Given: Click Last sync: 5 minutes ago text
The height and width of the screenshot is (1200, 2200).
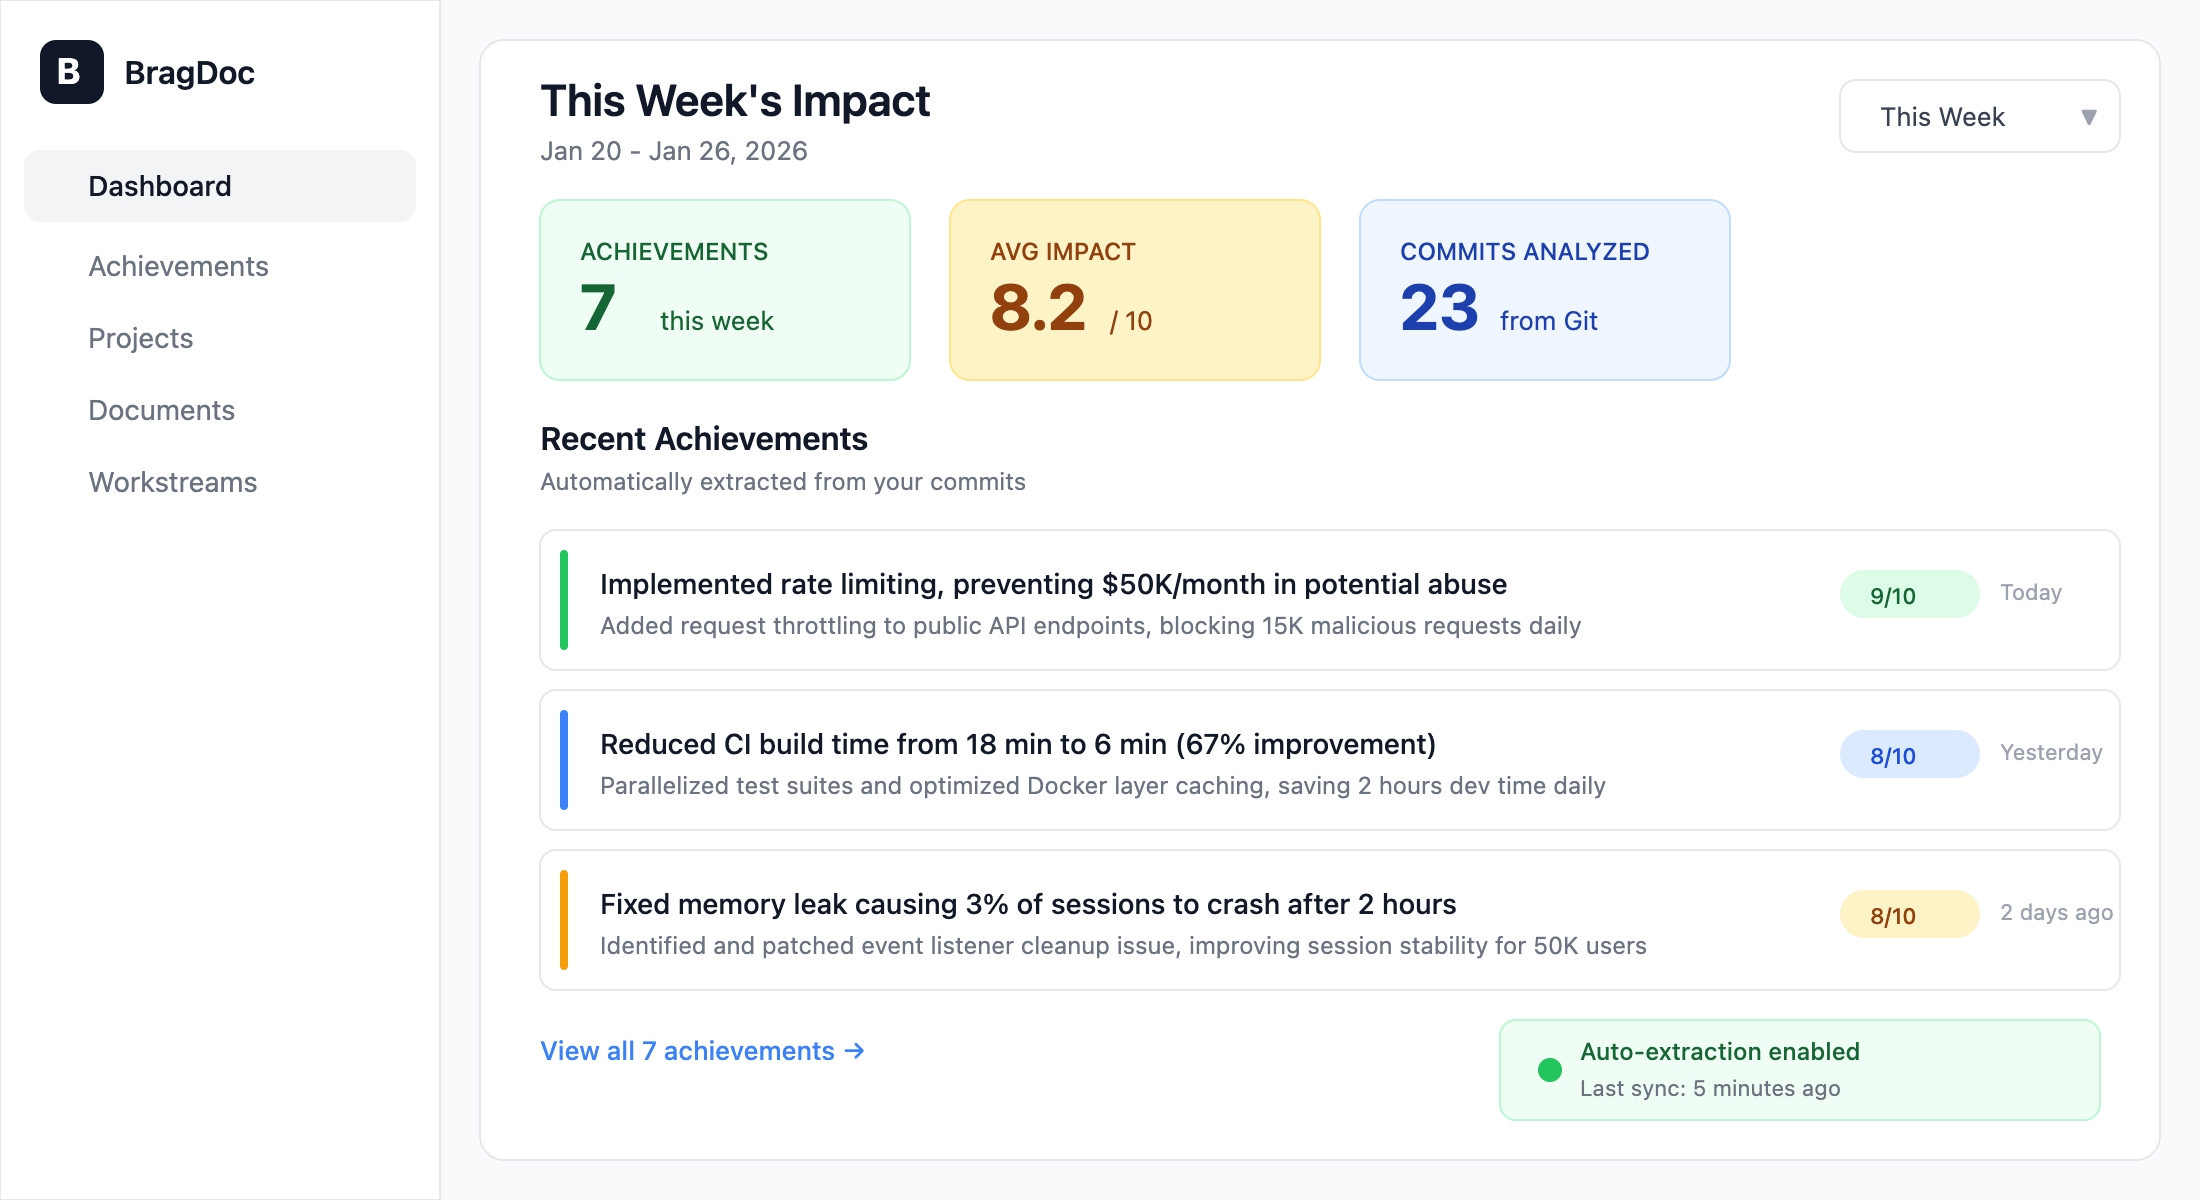Looking at the screenshot, I should tap(1710, 1089).
